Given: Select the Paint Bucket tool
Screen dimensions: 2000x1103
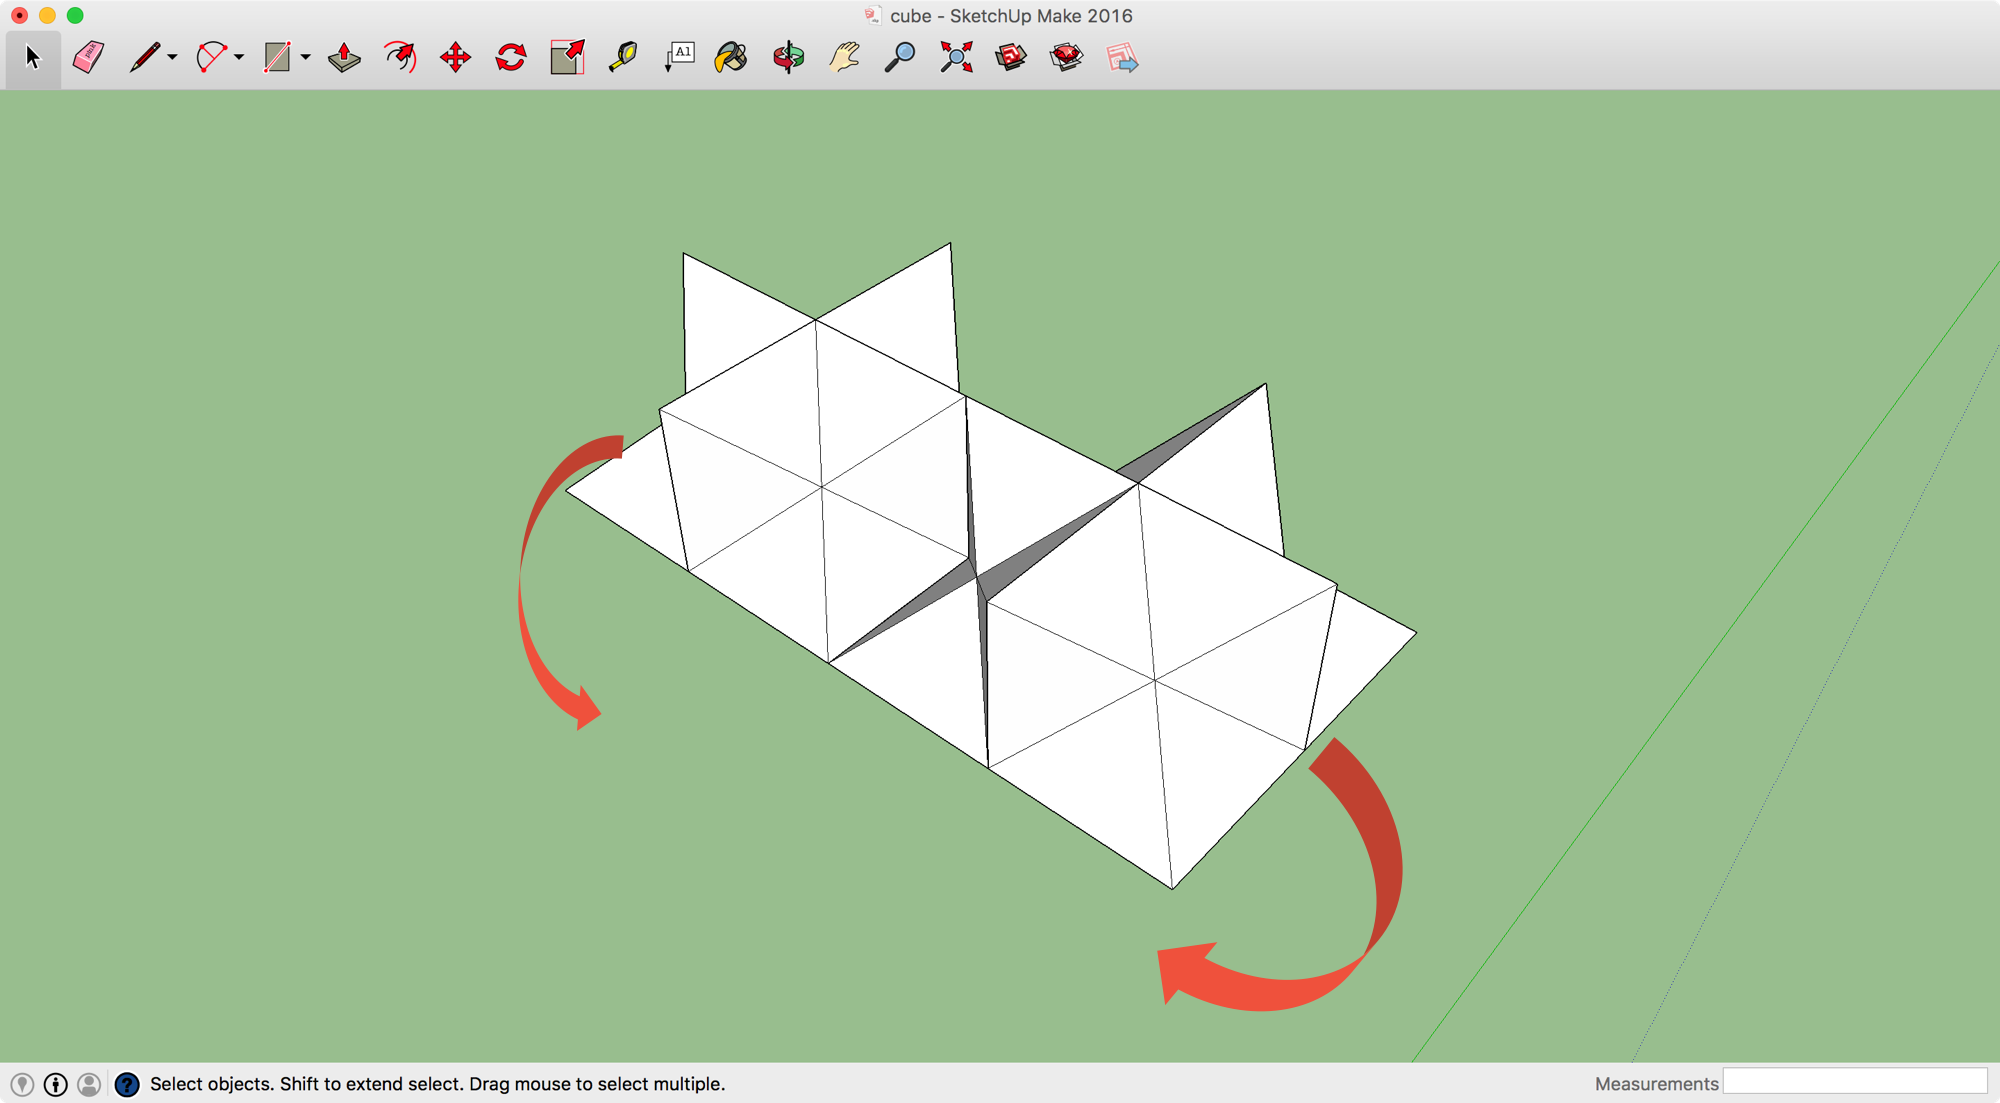Looking at the screenshot, I should tap(731, 57).
